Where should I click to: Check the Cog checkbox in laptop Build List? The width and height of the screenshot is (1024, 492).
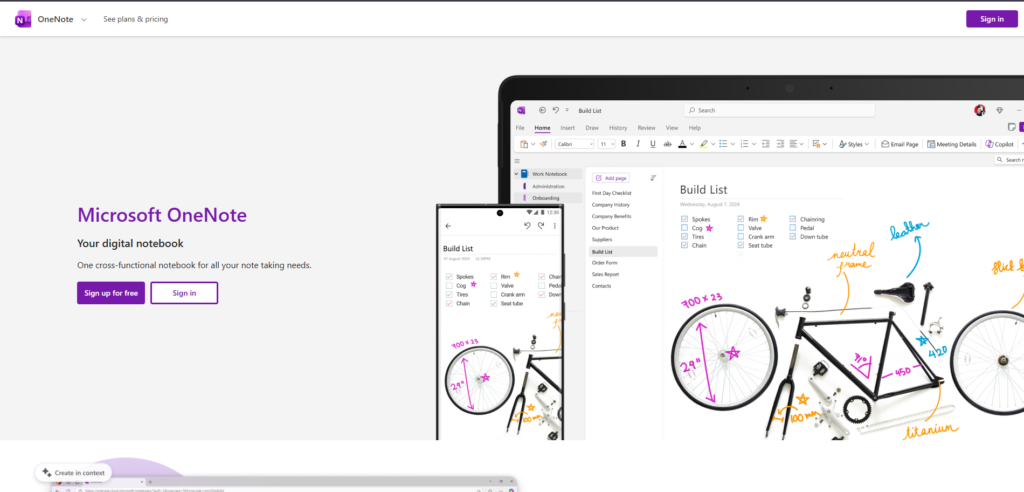(684, 228)
